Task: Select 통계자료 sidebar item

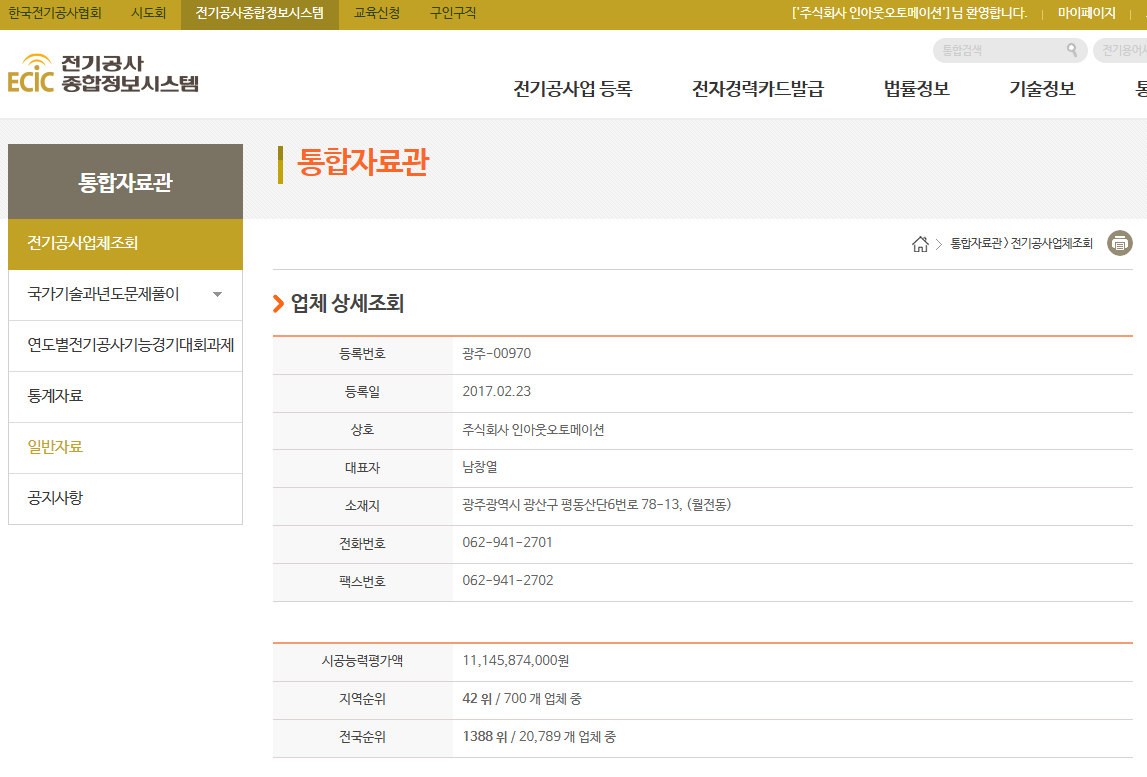Action: pos(125,397)
